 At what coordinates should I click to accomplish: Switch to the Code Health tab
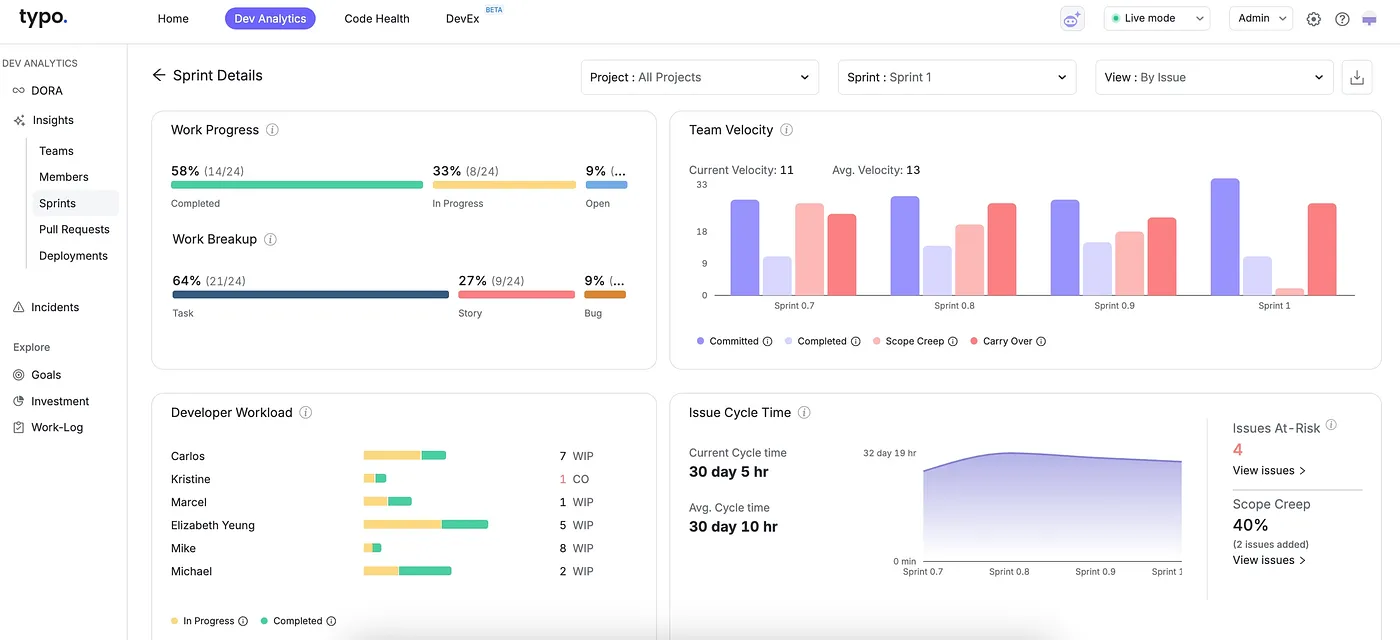(x=377, y=19)
